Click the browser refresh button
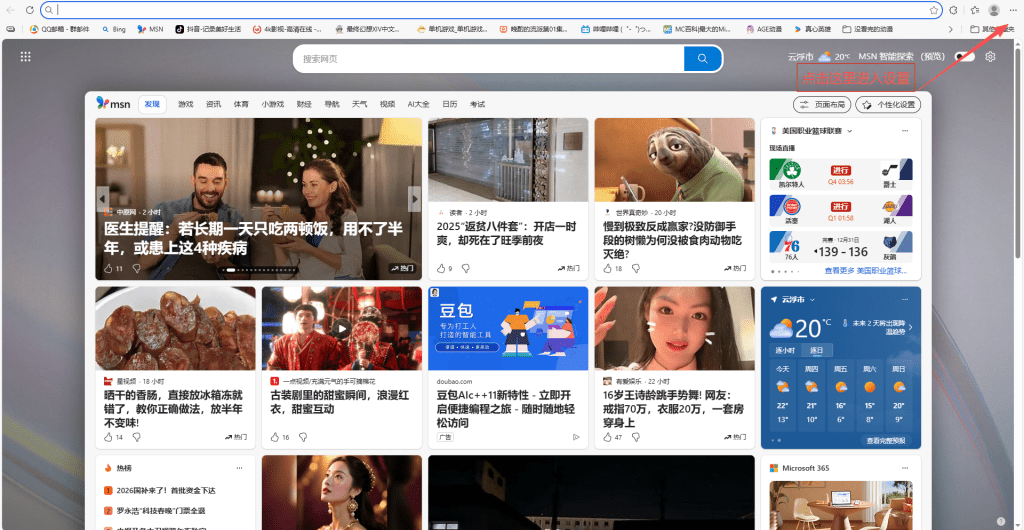1024x530 pixels. coord(30,9)
